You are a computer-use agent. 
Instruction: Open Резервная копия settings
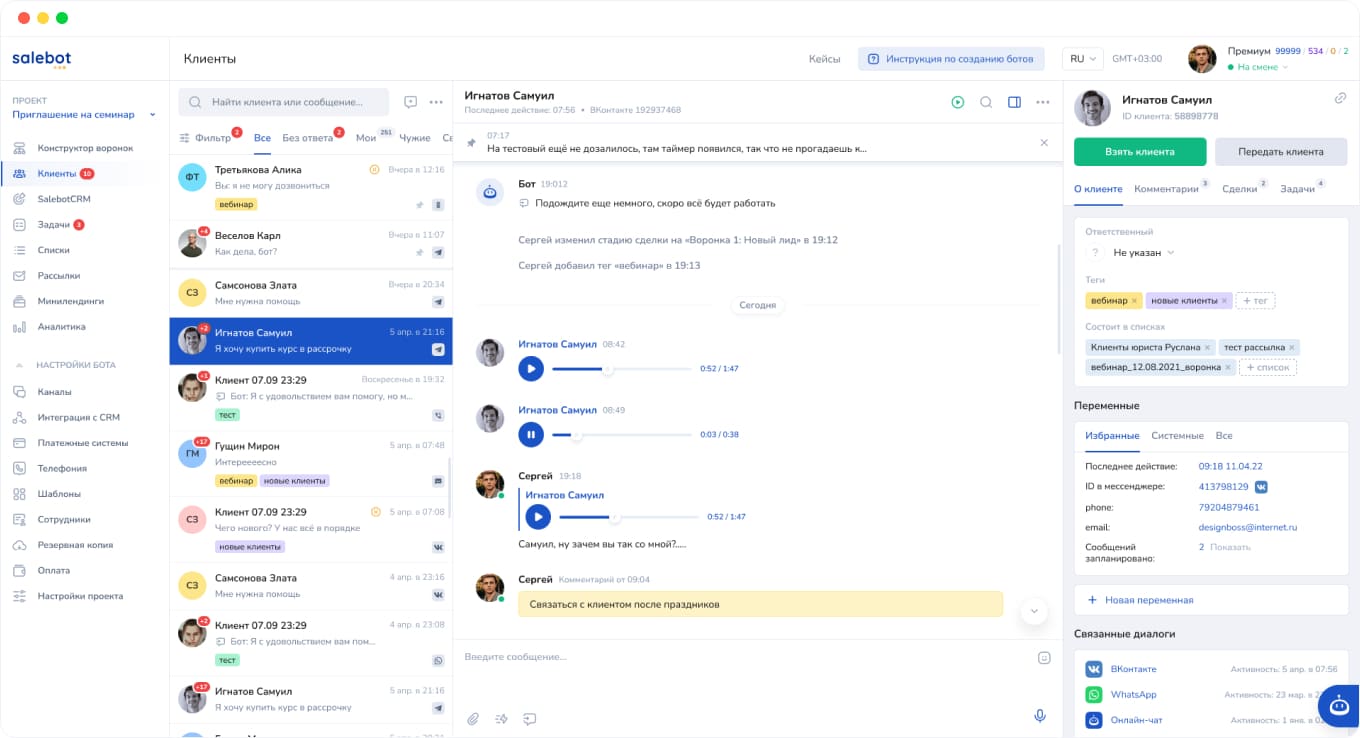tap(75, 545)
